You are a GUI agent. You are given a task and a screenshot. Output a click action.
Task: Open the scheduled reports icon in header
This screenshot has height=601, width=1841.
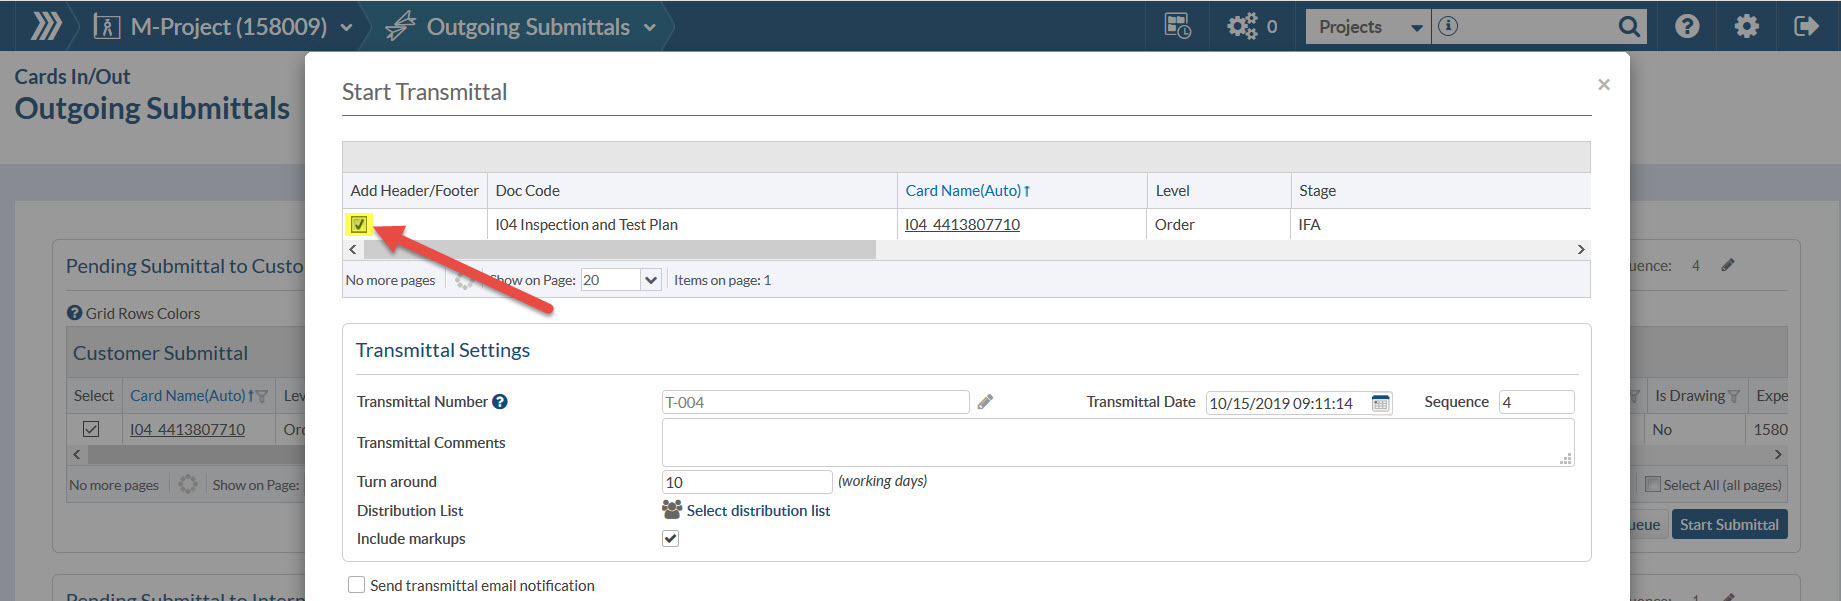(1178, 27)
